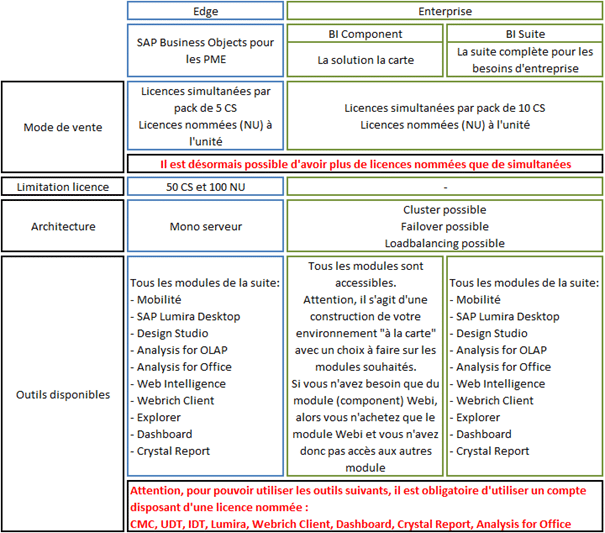Click "- SAP Lumira Desktop" in the Edge column
Screen dimensions: 605x533
click(185, 316)
